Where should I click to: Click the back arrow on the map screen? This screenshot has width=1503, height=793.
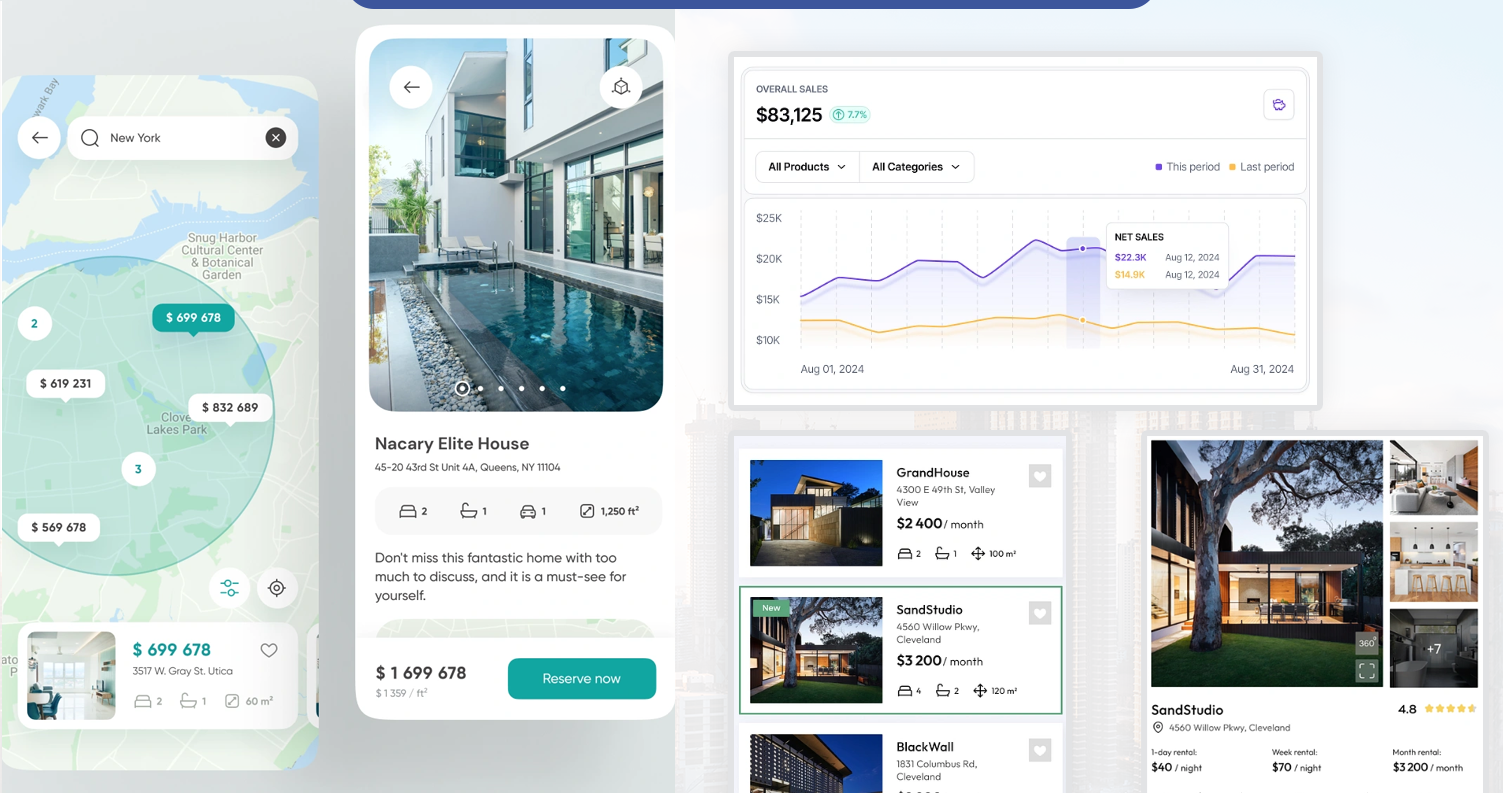point(38,138)
